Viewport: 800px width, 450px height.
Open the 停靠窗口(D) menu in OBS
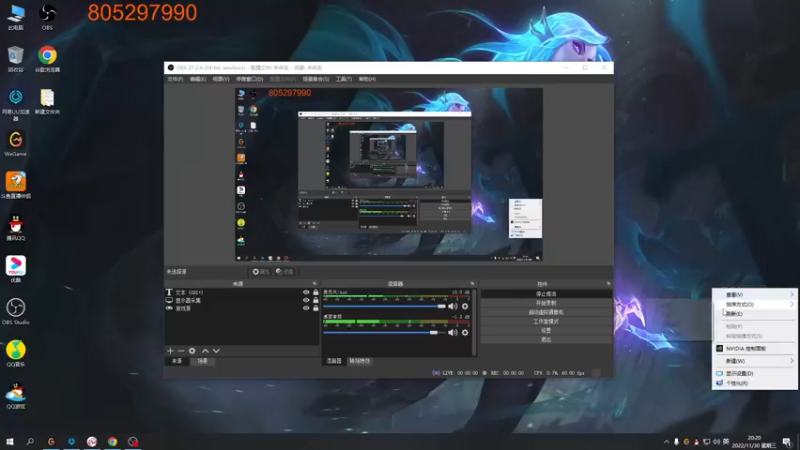pyautogui.click(x=249, y=79)
